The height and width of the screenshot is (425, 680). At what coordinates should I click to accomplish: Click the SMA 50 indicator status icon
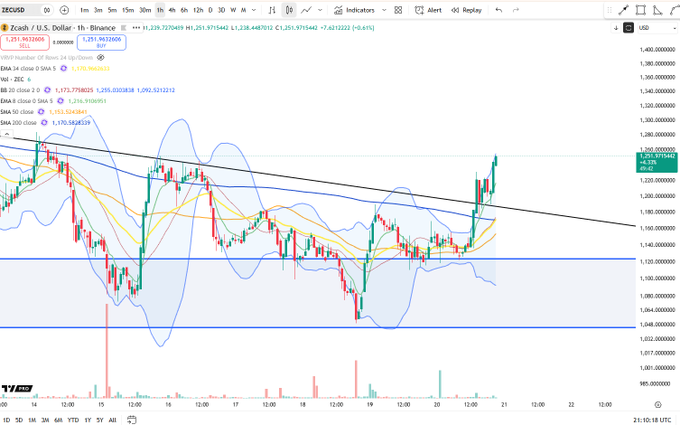tap(41, 111)
